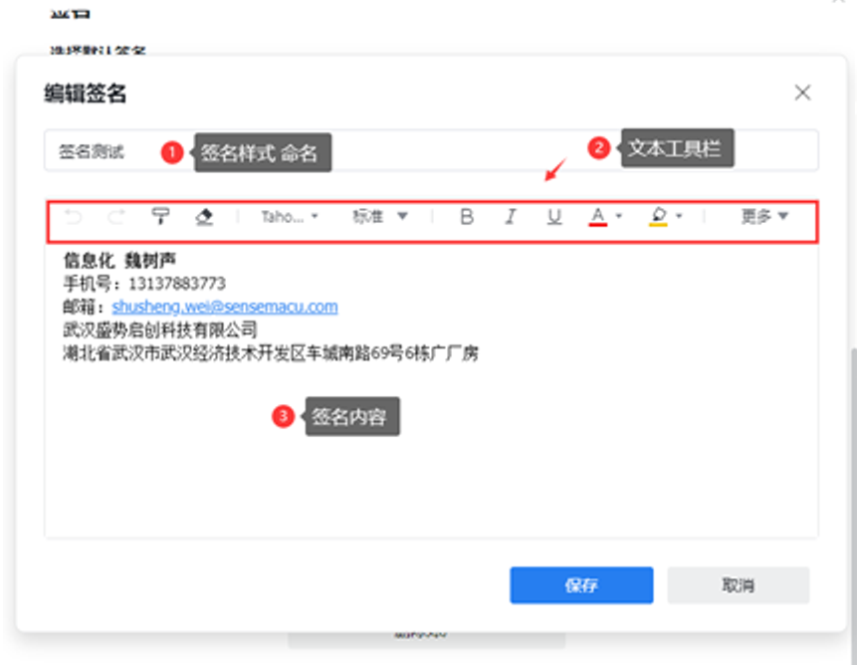This screenshot has width=857, height=665.
Task: Toggle underline formatting with U icon
Action: (x=554, y=217)
